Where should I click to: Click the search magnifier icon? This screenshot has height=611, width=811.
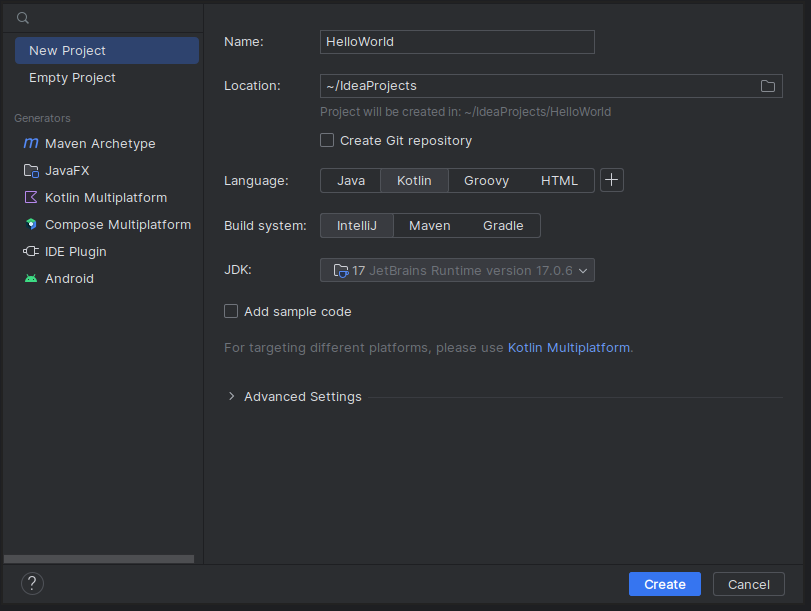pos(23,18)
